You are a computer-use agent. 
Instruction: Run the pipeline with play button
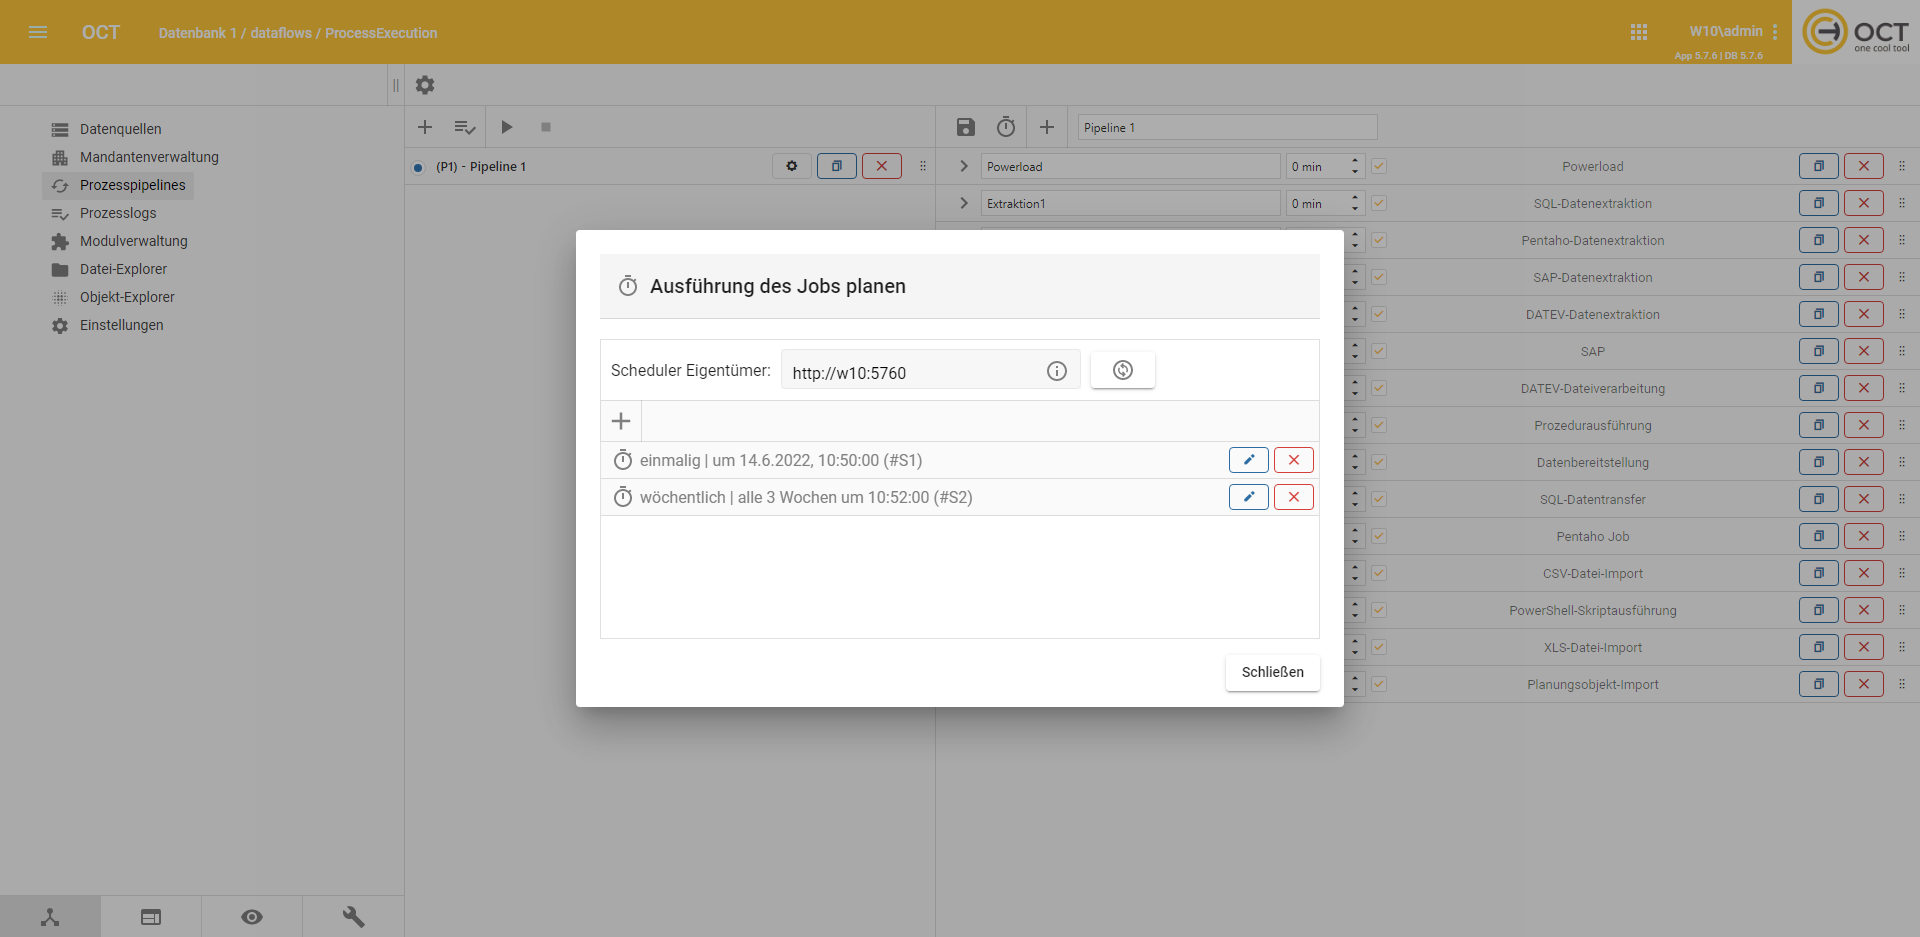[x=507, y=127]
